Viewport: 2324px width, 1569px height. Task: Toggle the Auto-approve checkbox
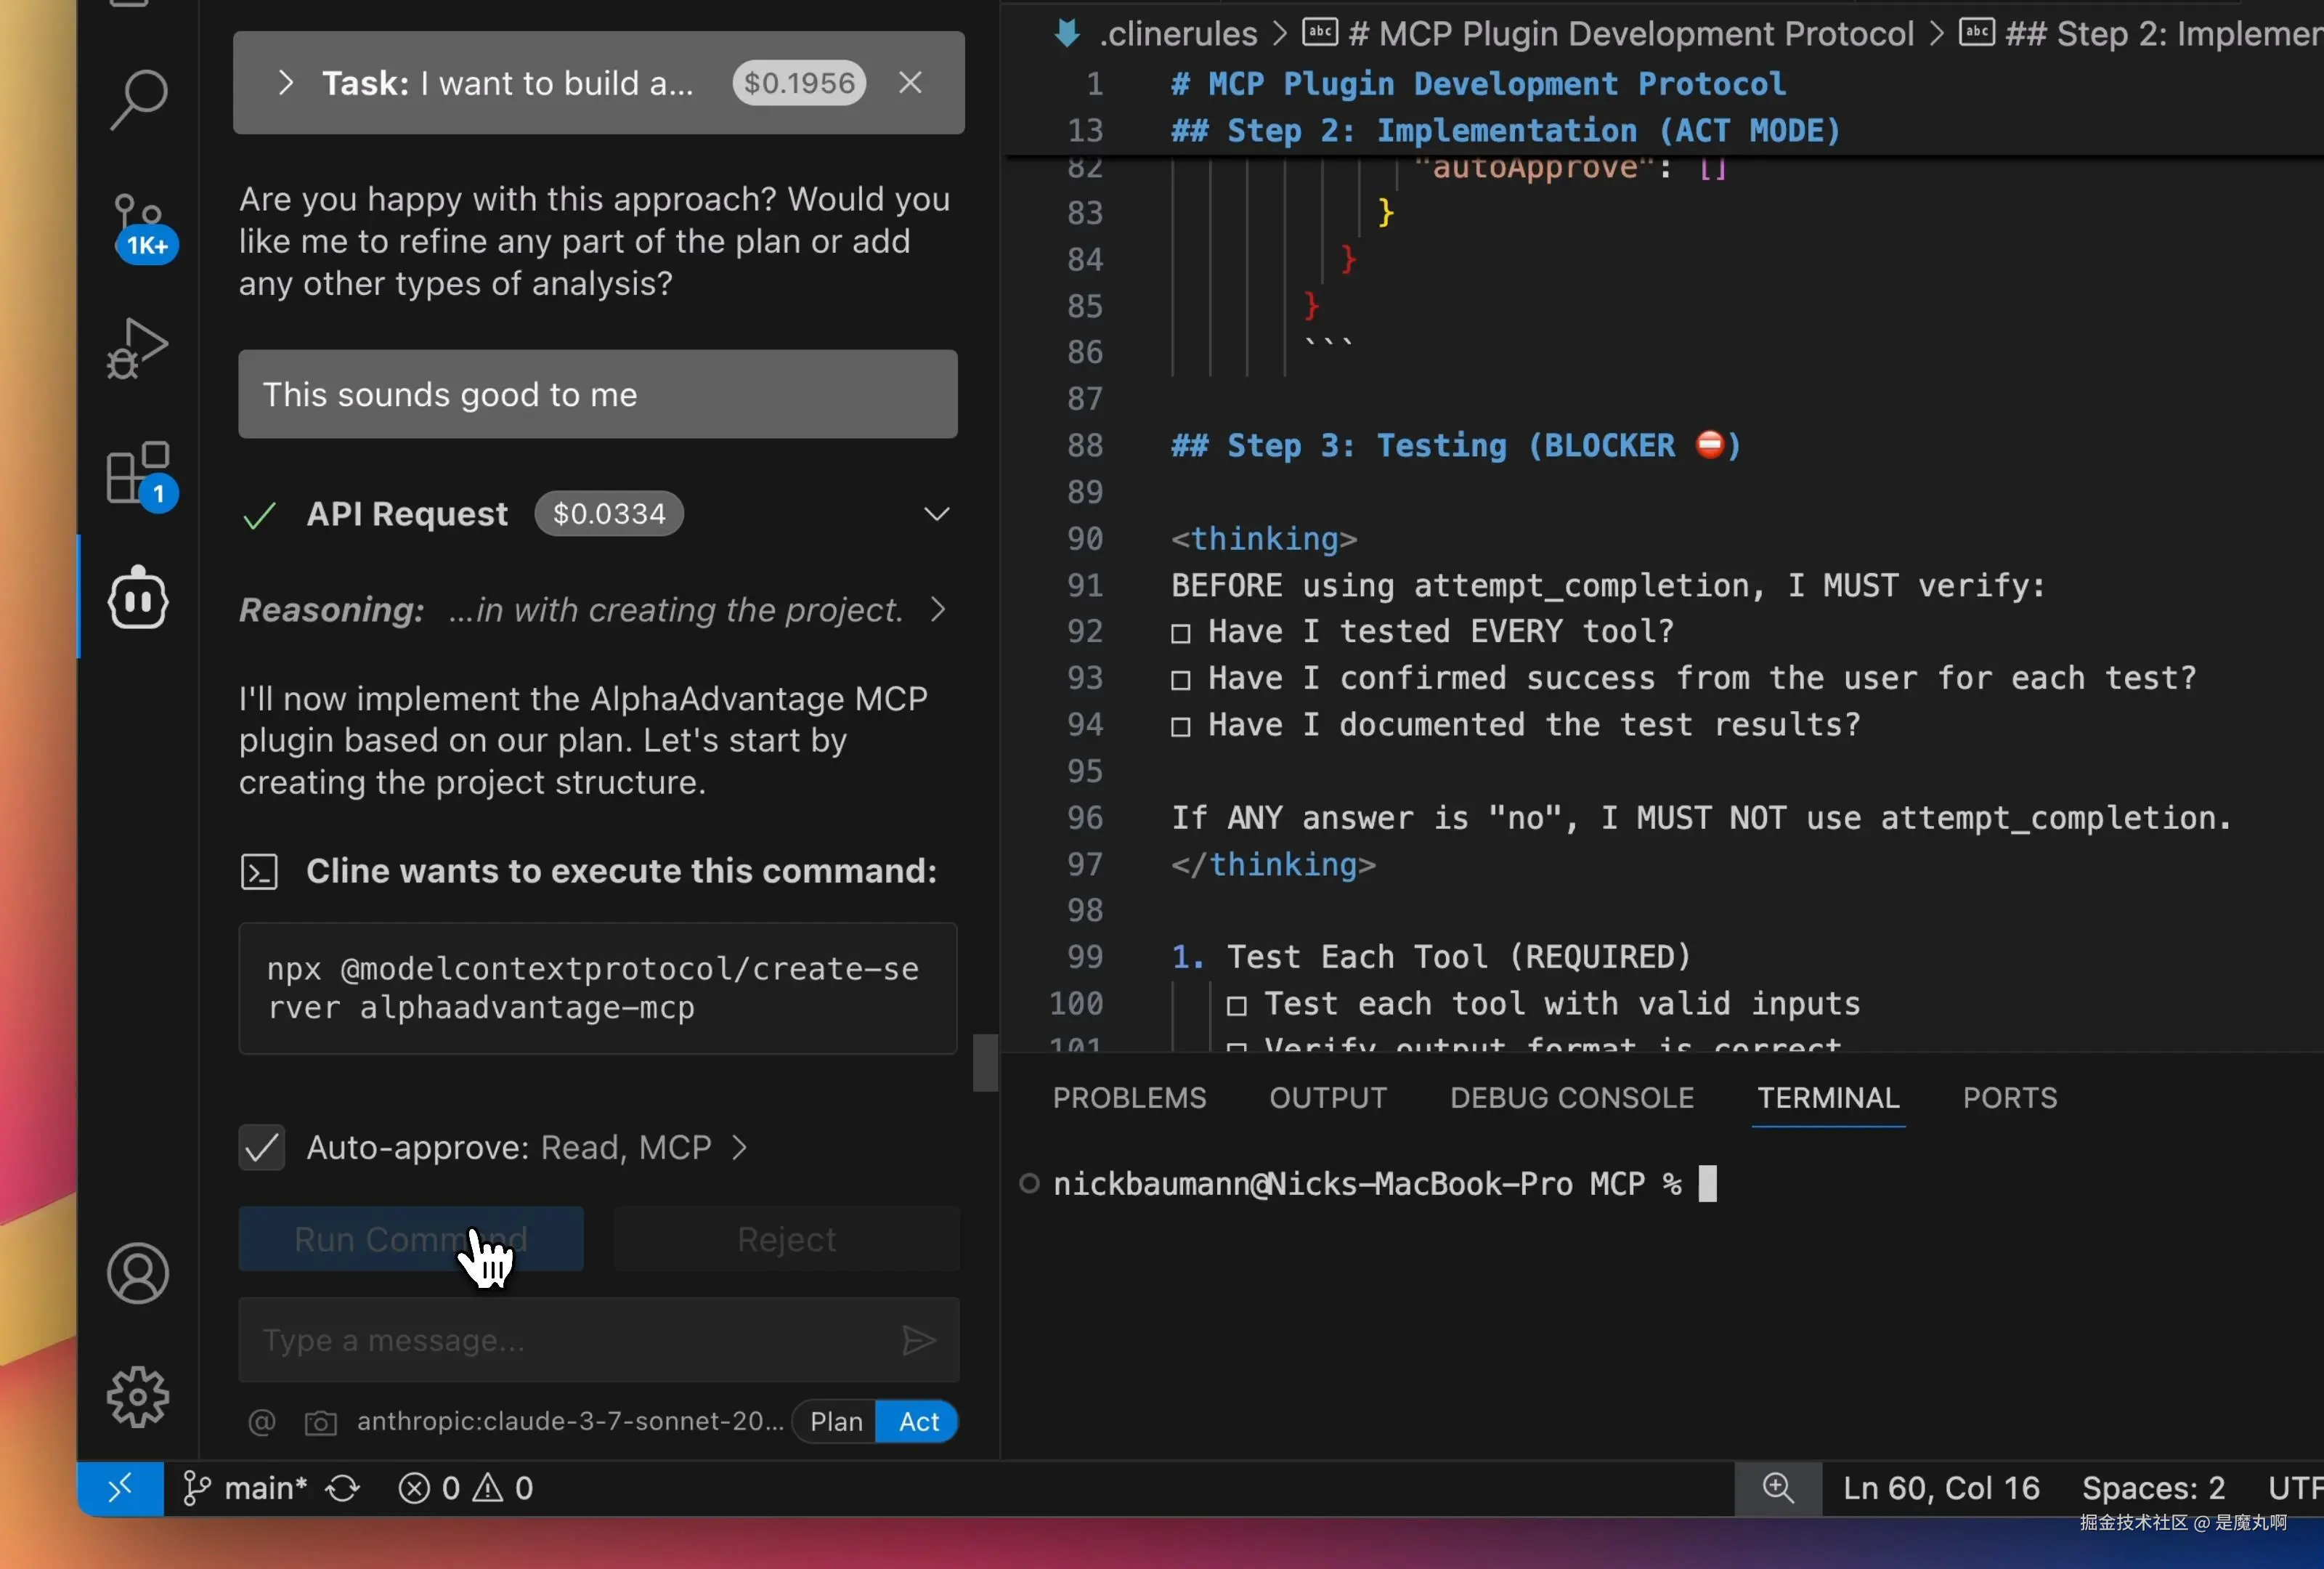[x=262, y=1147]
